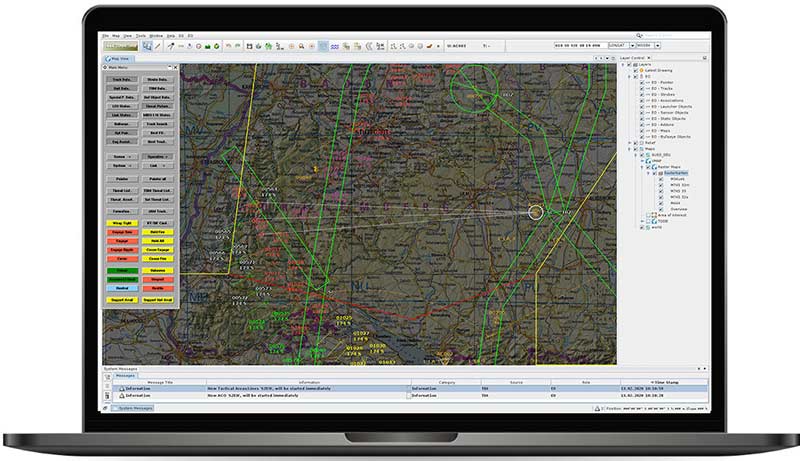This screenshot has height=461, width=800.
Task: Click the grid display toolbar icon
Action: (x=322, y=46)
